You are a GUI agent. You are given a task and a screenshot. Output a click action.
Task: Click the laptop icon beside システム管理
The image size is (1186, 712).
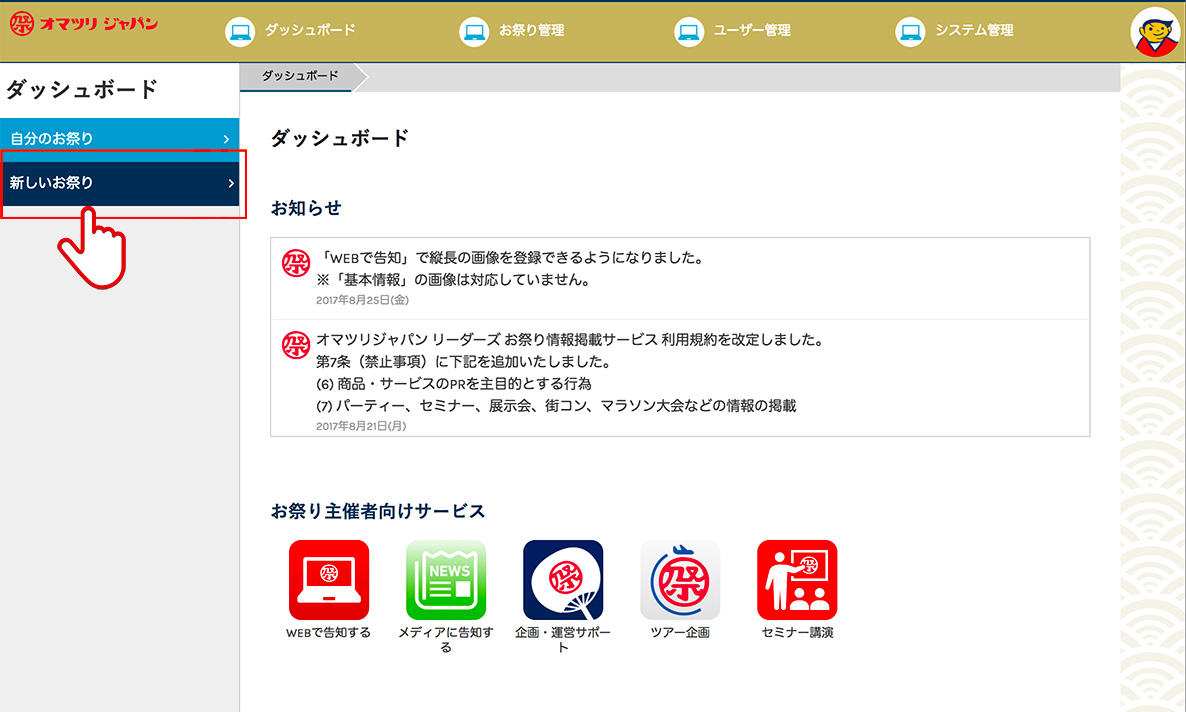click(x=910, y=31)
